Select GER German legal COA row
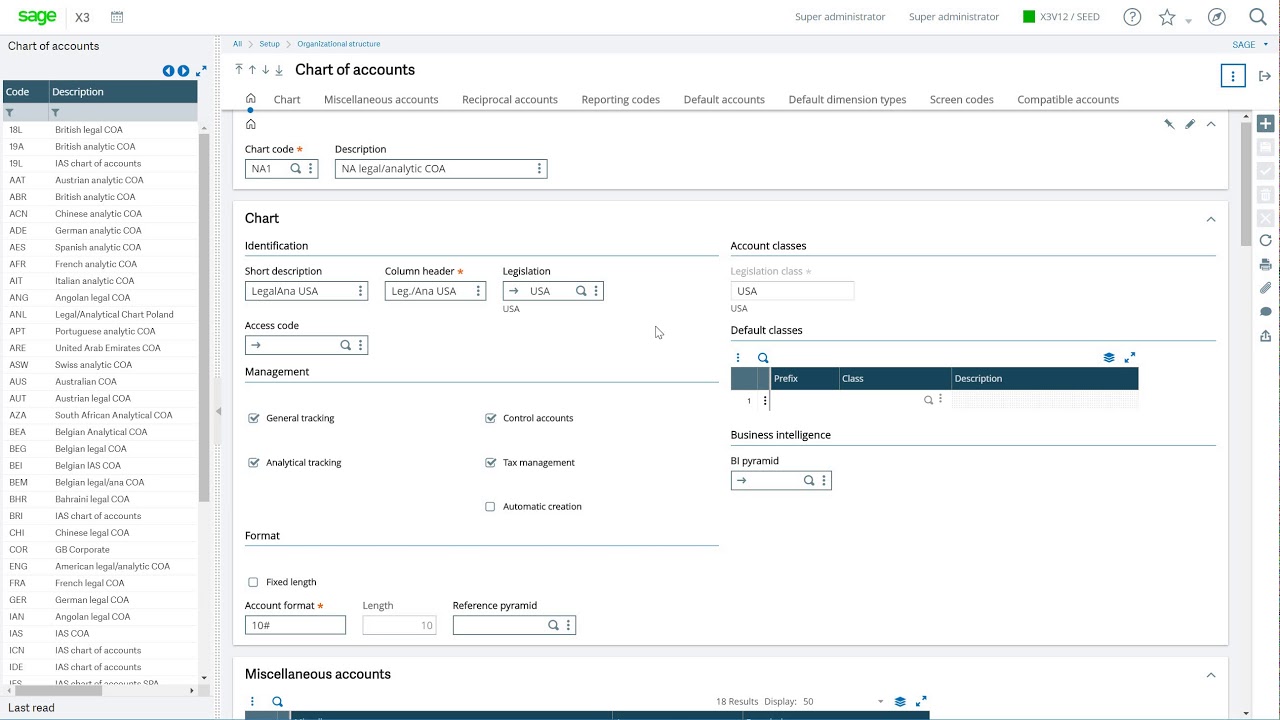The width and height of the screenshot is (1280, 720). click(x=100, y=600)
